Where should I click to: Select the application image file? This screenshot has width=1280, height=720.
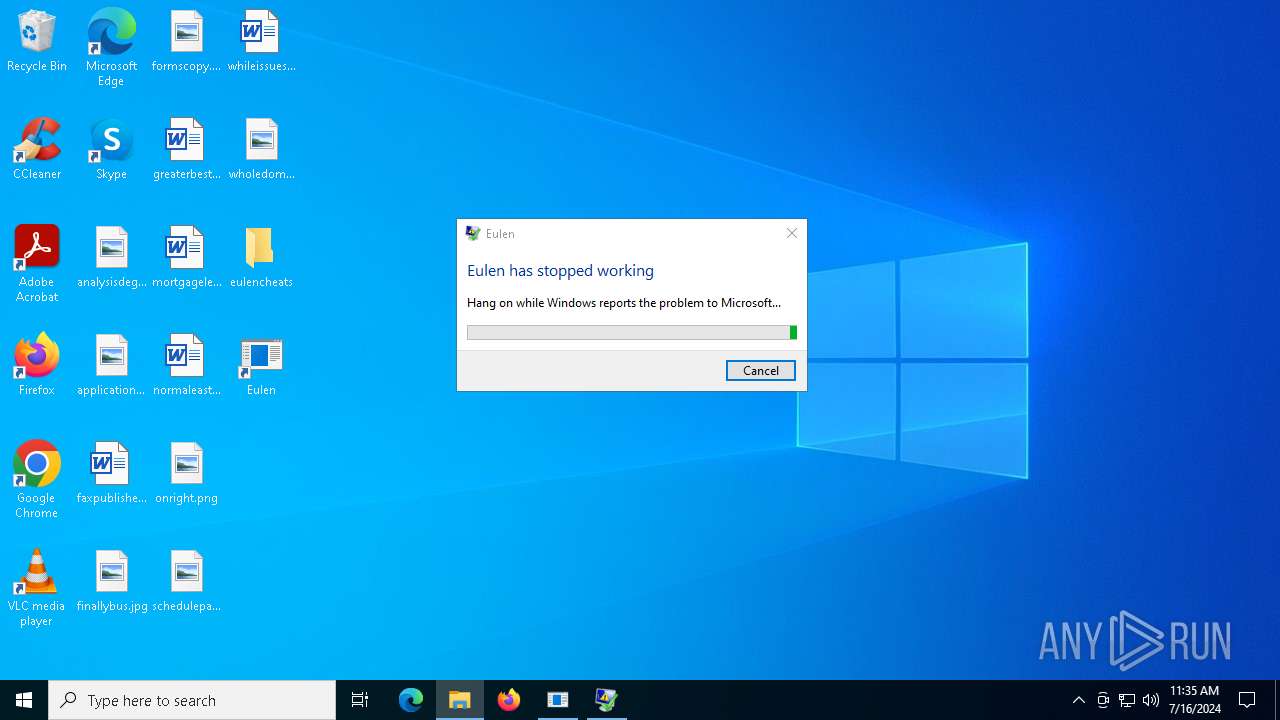(x=111, y=366)
